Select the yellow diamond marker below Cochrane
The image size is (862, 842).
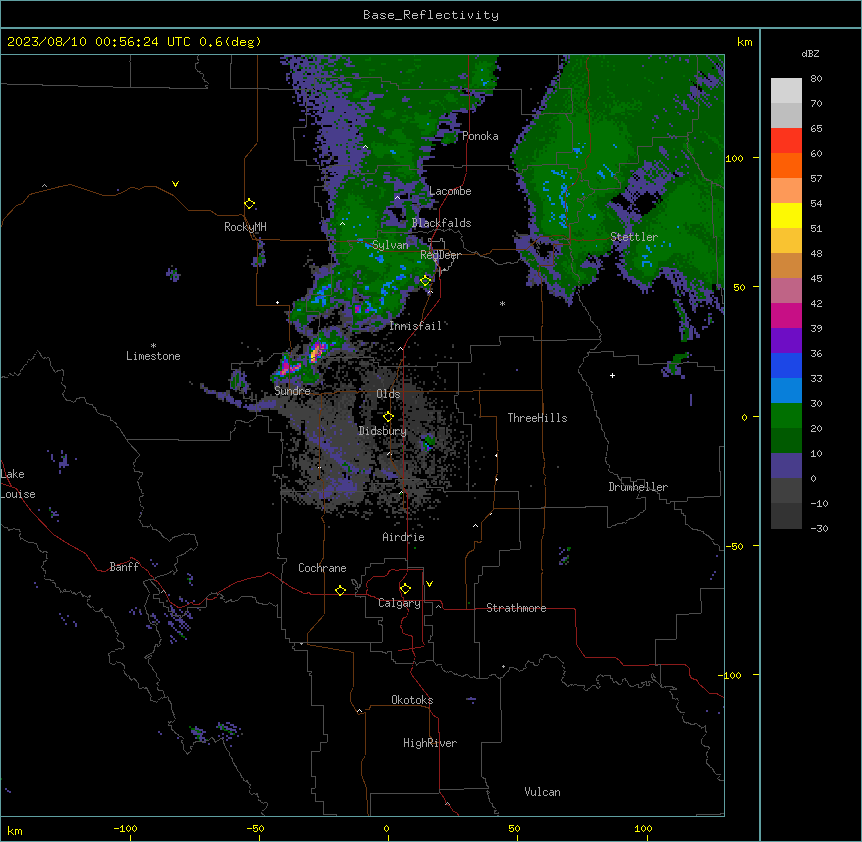coord(340,590)
